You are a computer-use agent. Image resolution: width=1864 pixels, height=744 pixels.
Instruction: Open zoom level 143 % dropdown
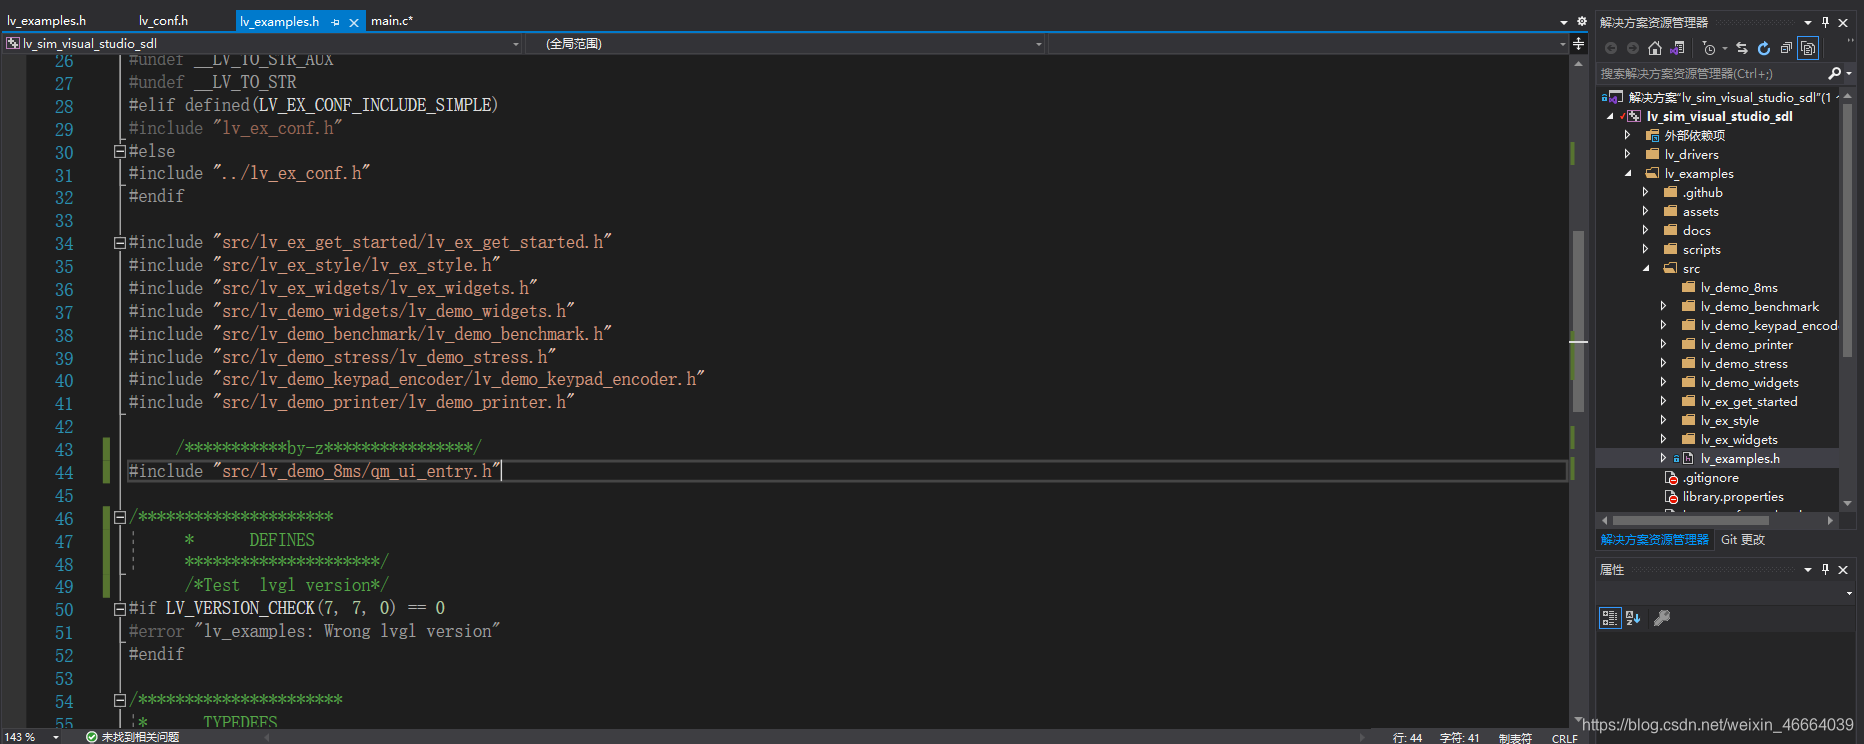pyautogui.click(x=55, y=737)
